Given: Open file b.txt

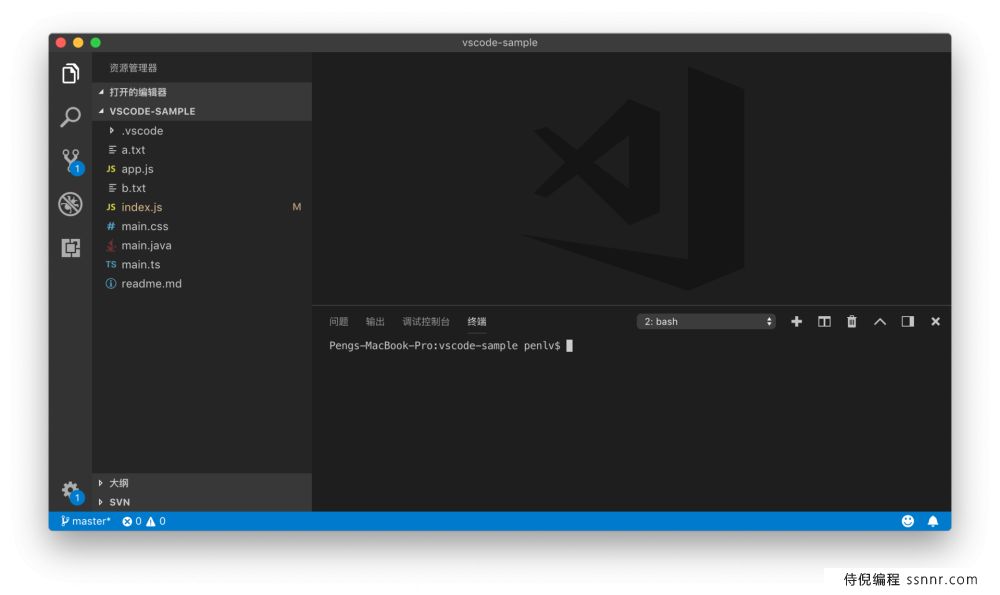Looking at the screenshot, I should [202, 188].
